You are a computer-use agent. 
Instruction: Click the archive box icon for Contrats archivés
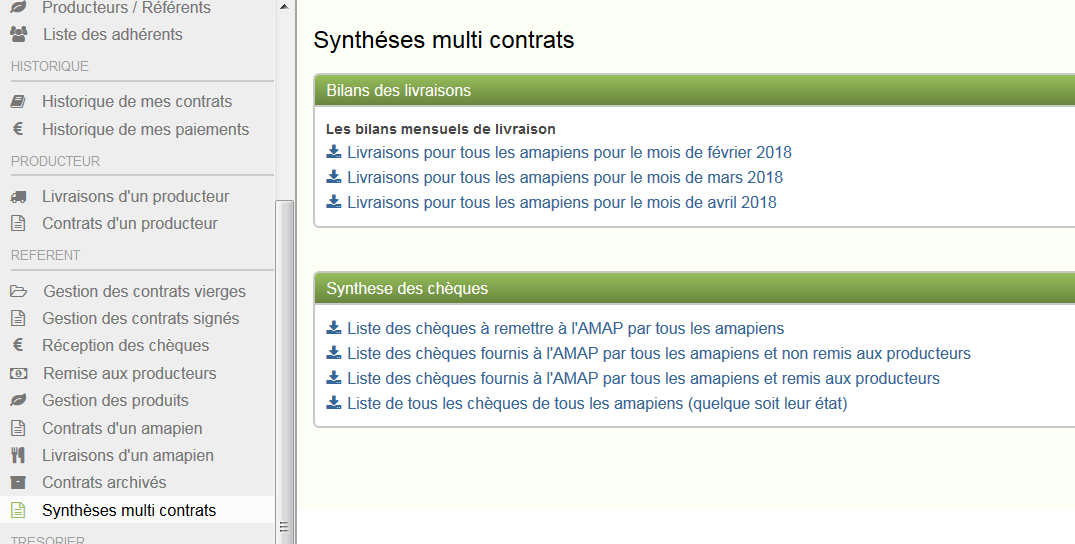pos(19,482)
